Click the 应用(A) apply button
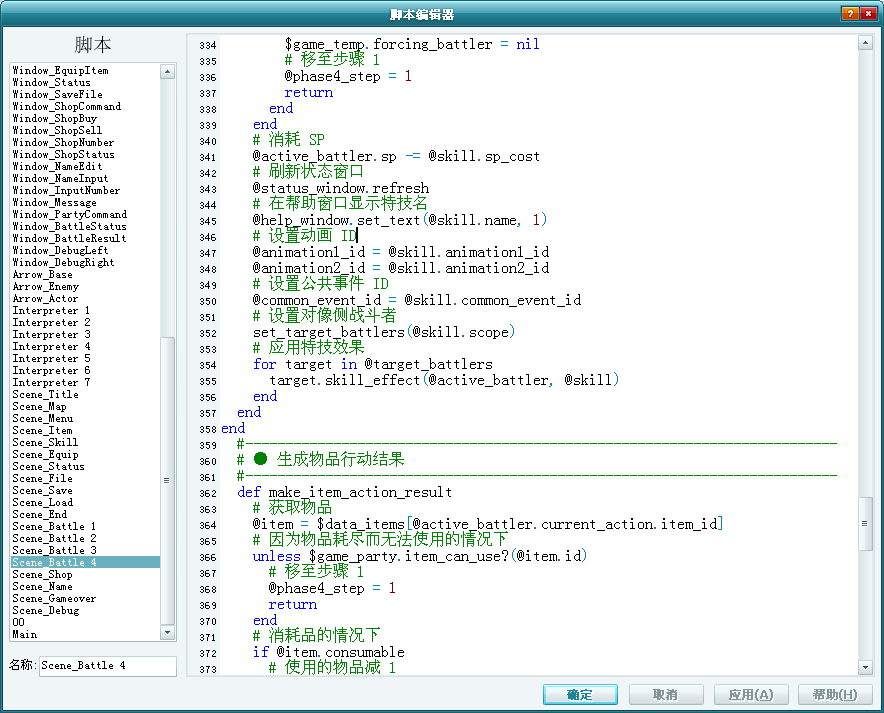This screenshot has width=884, height=713. (x=751, y=694)
